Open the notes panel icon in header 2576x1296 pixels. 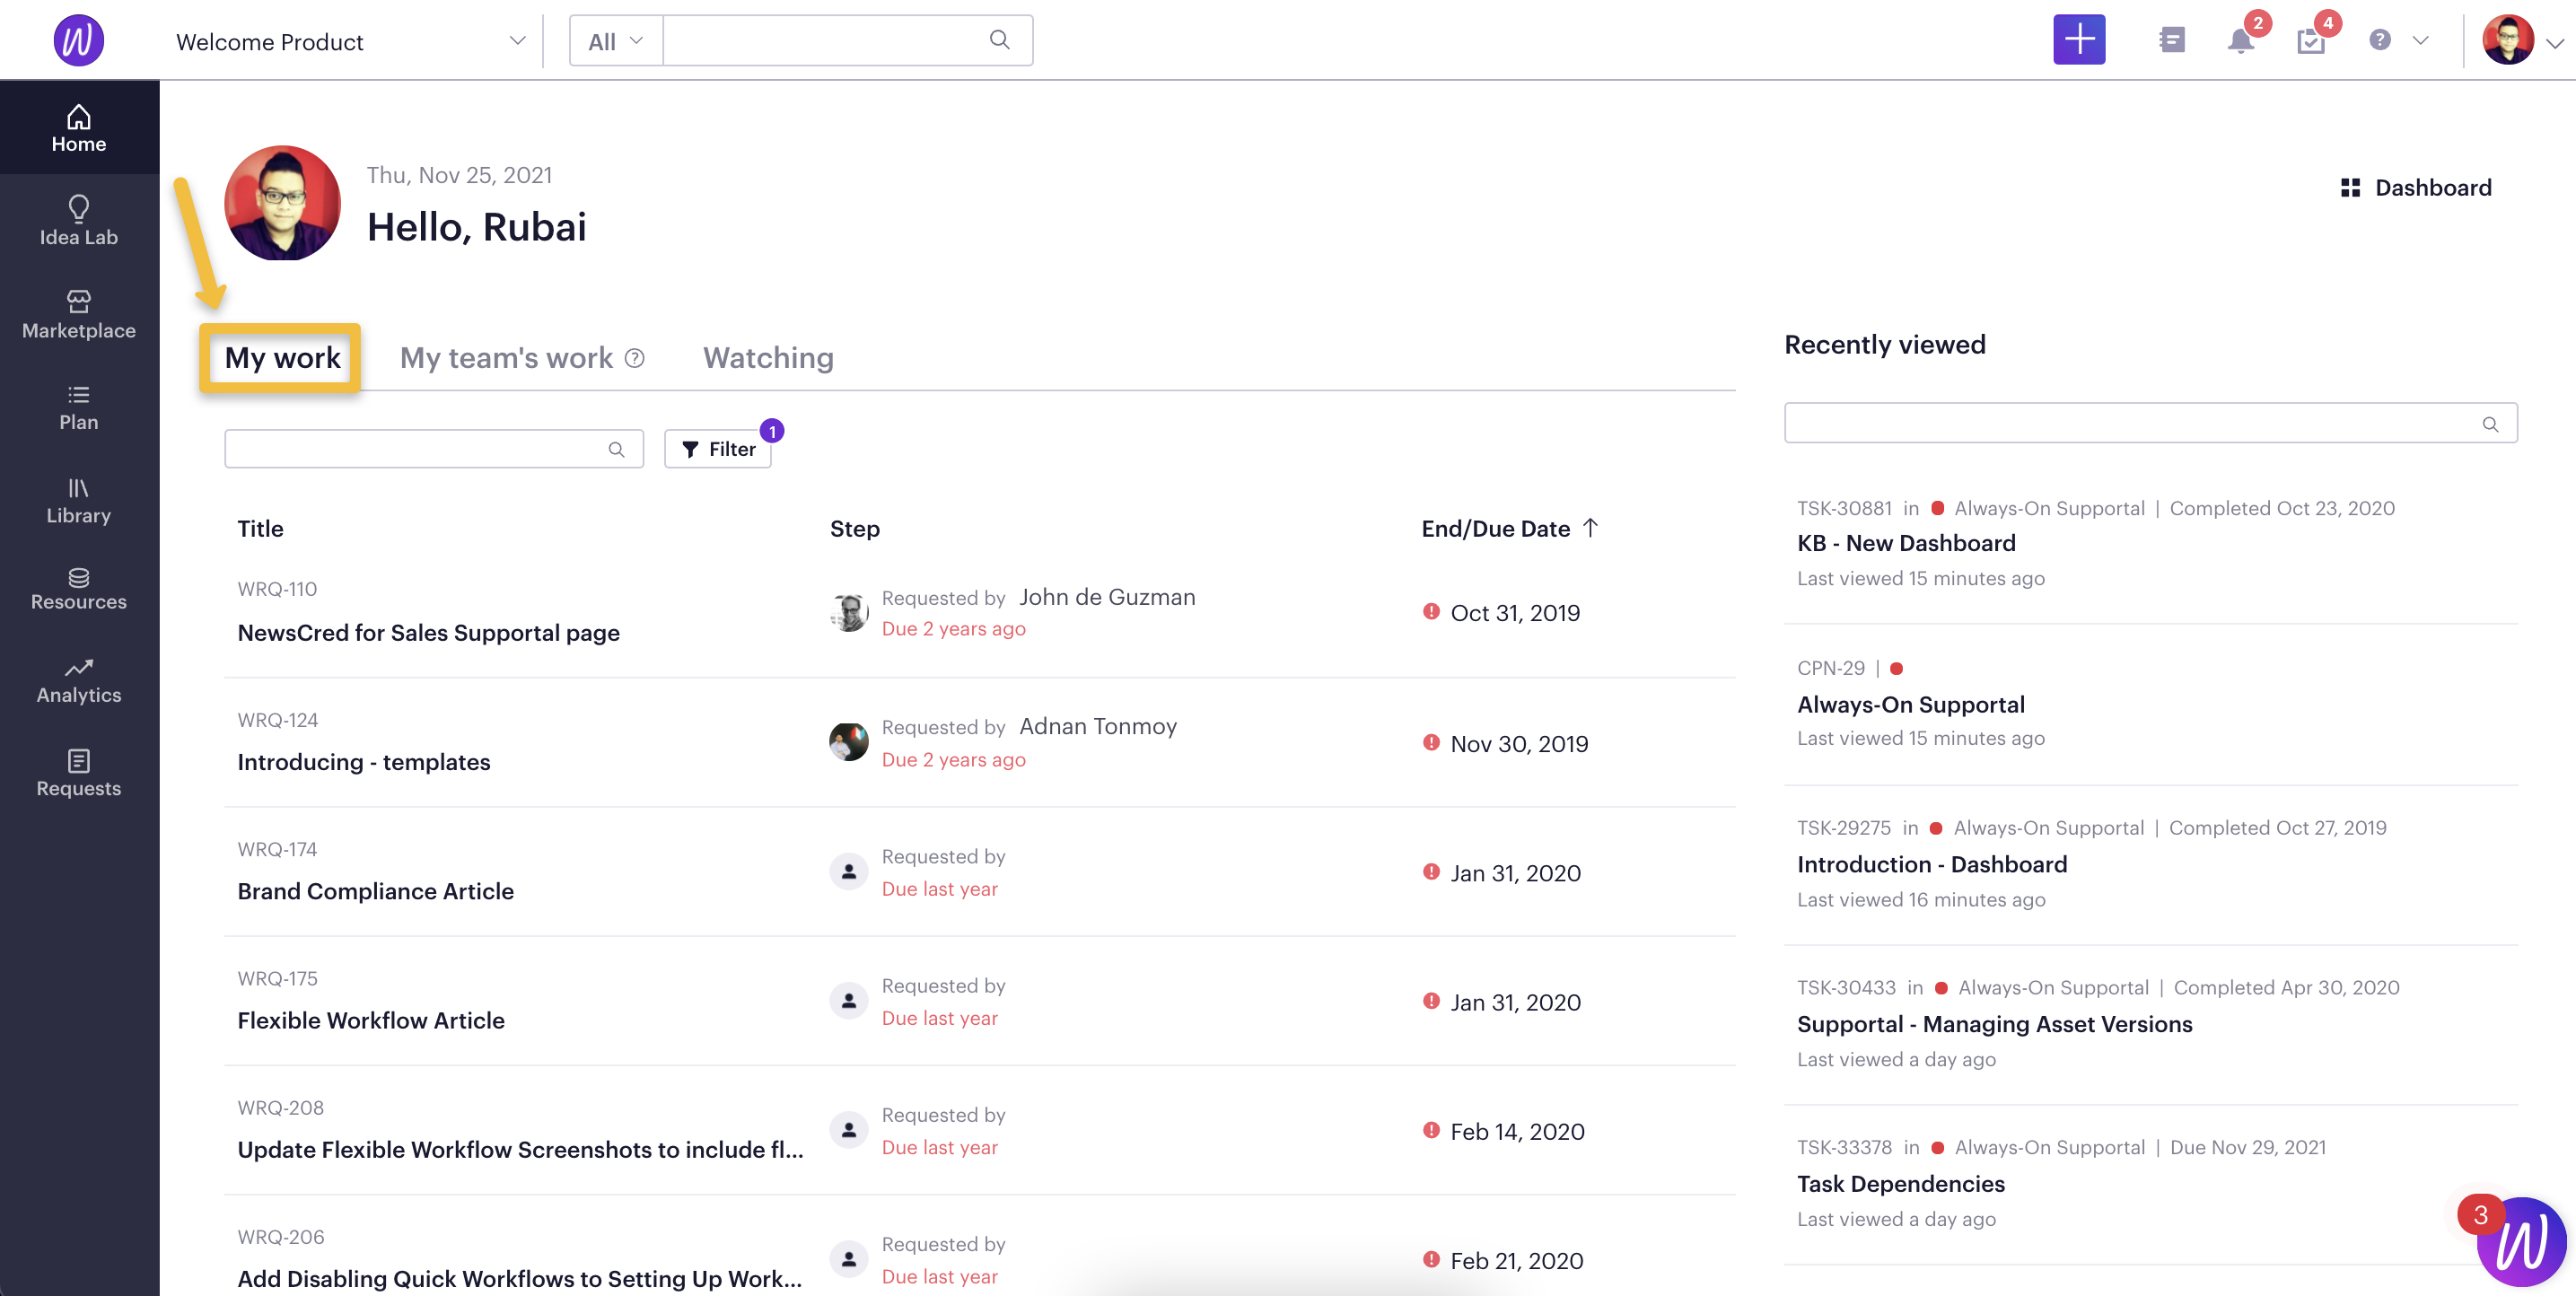[2171, 40]
